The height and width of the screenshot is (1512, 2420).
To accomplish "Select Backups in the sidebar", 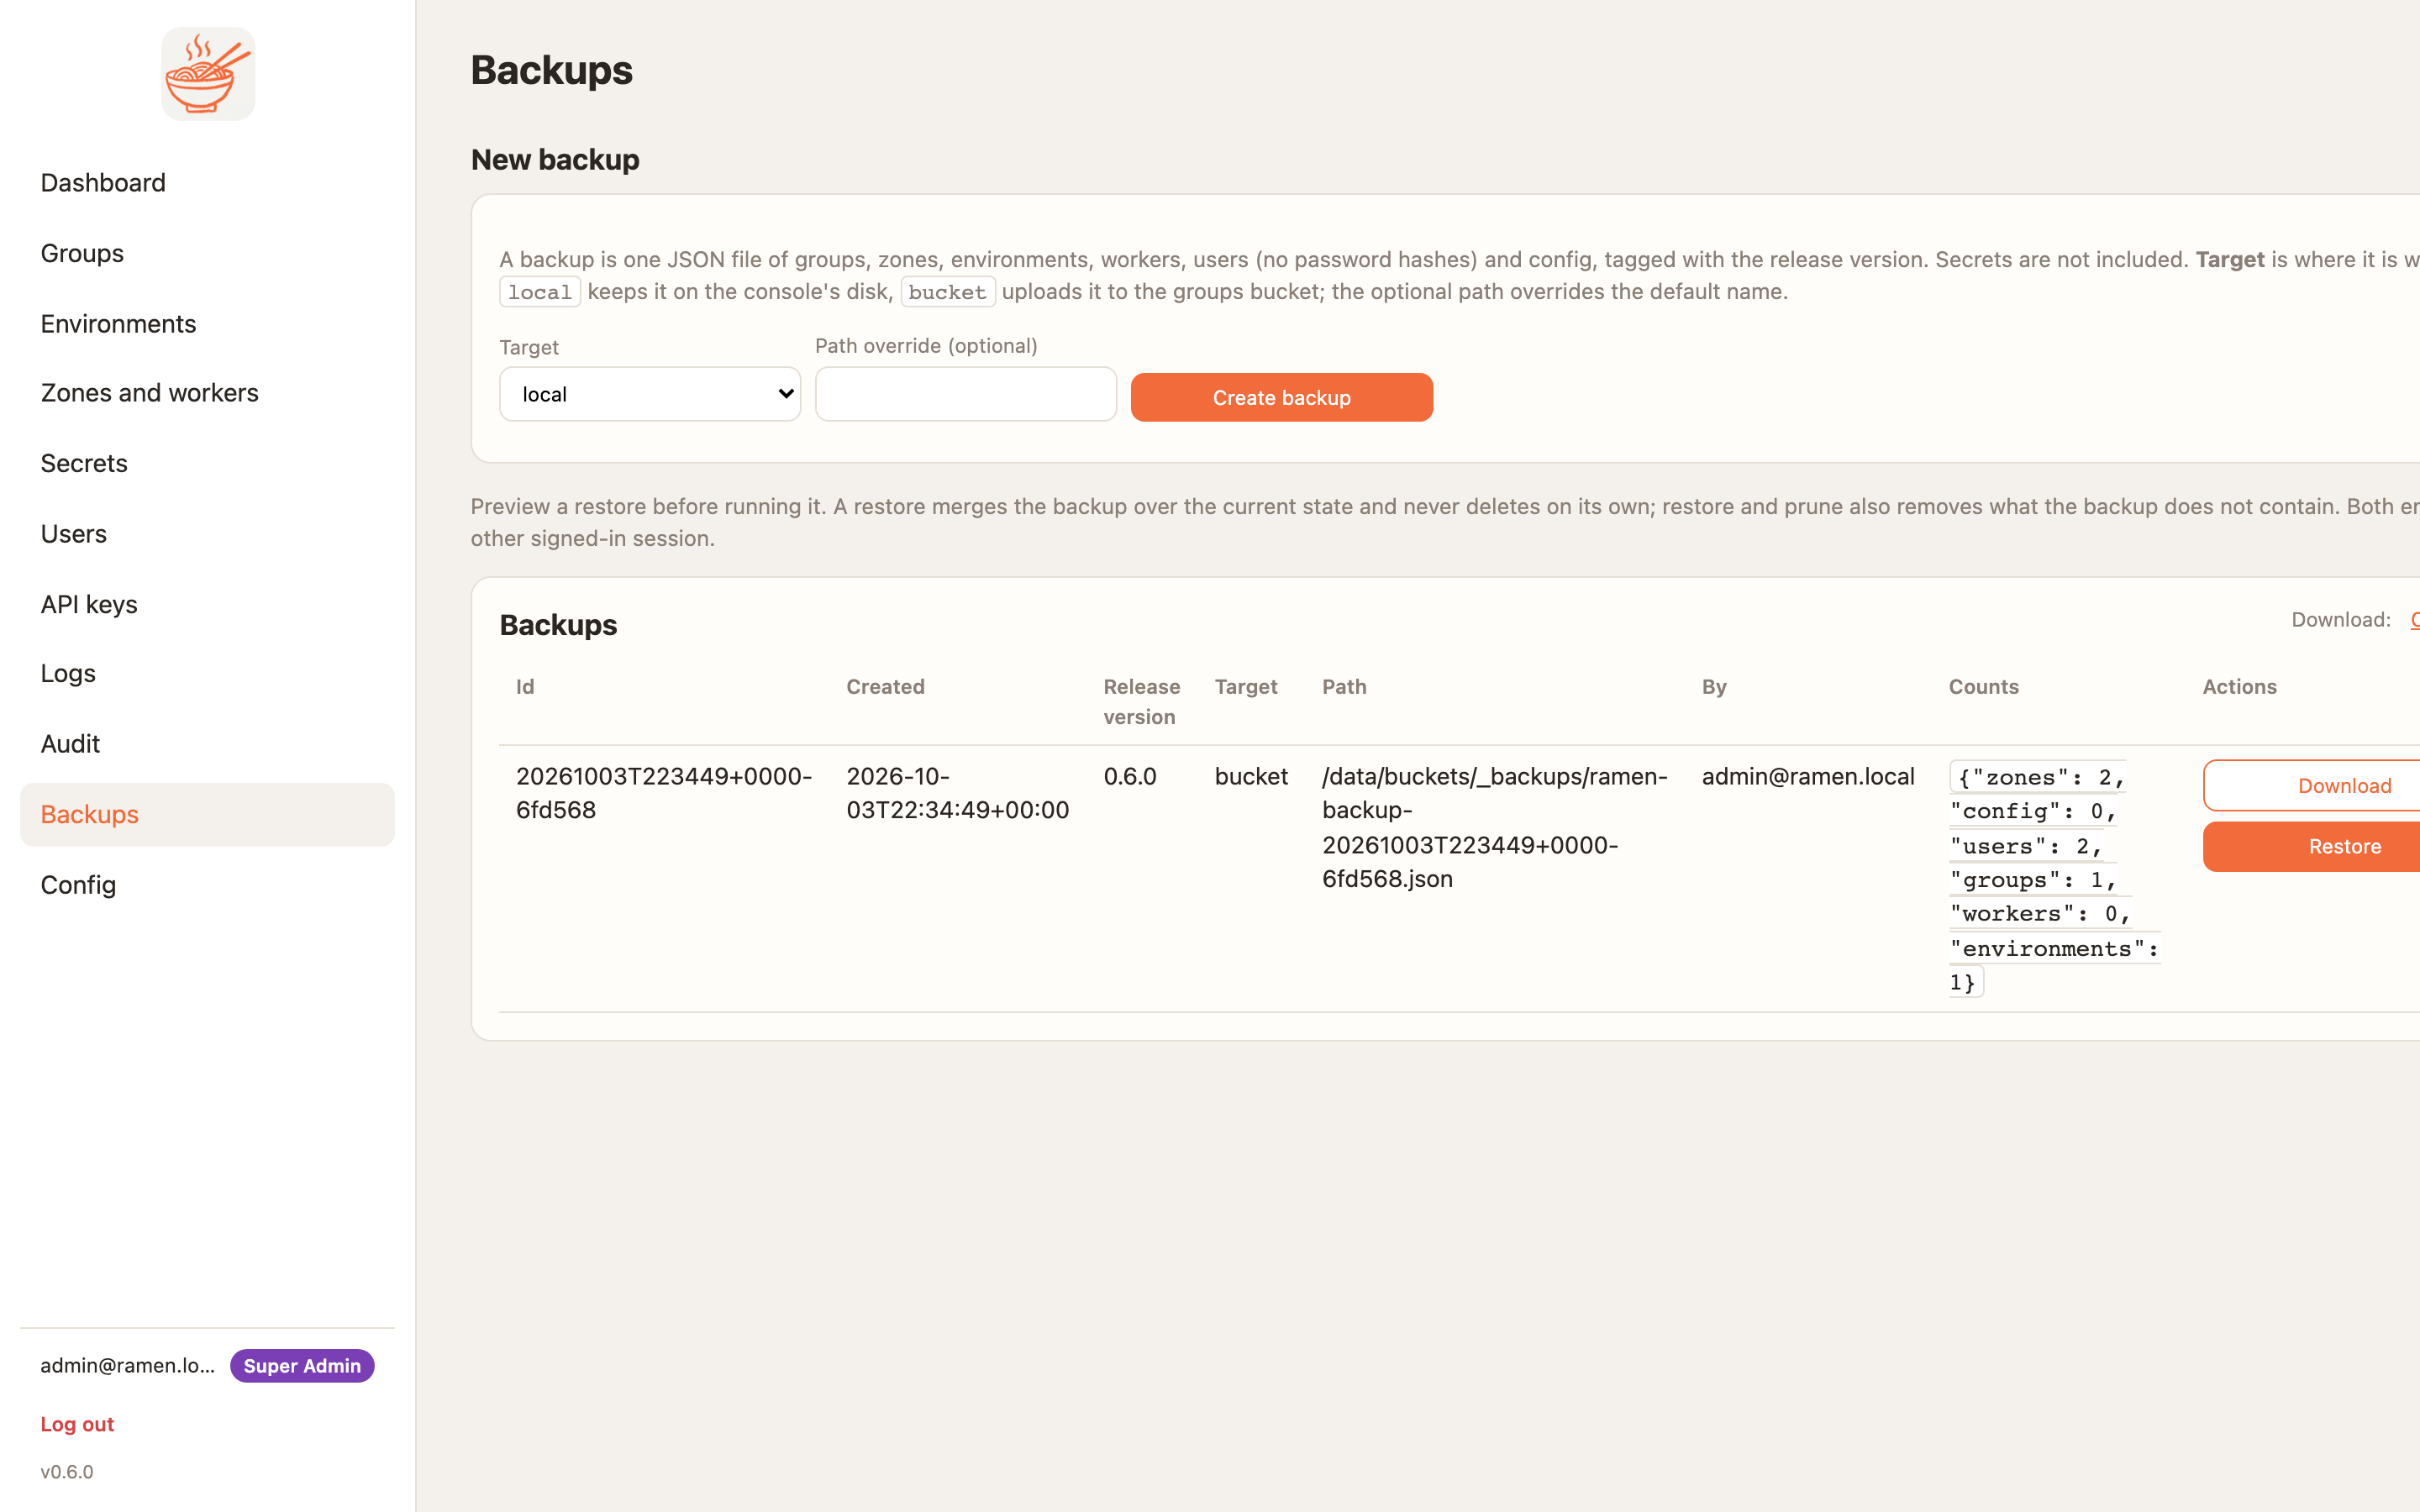I will click(x=207, y=815).
